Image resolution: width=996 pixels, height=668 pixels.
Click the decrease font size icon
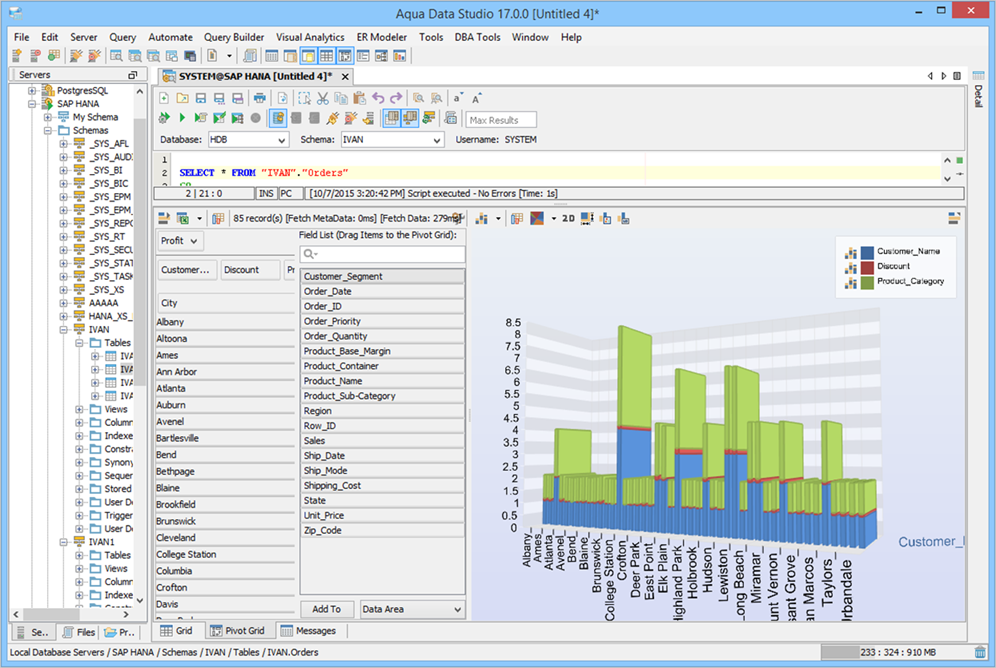(x=457, y=98)
